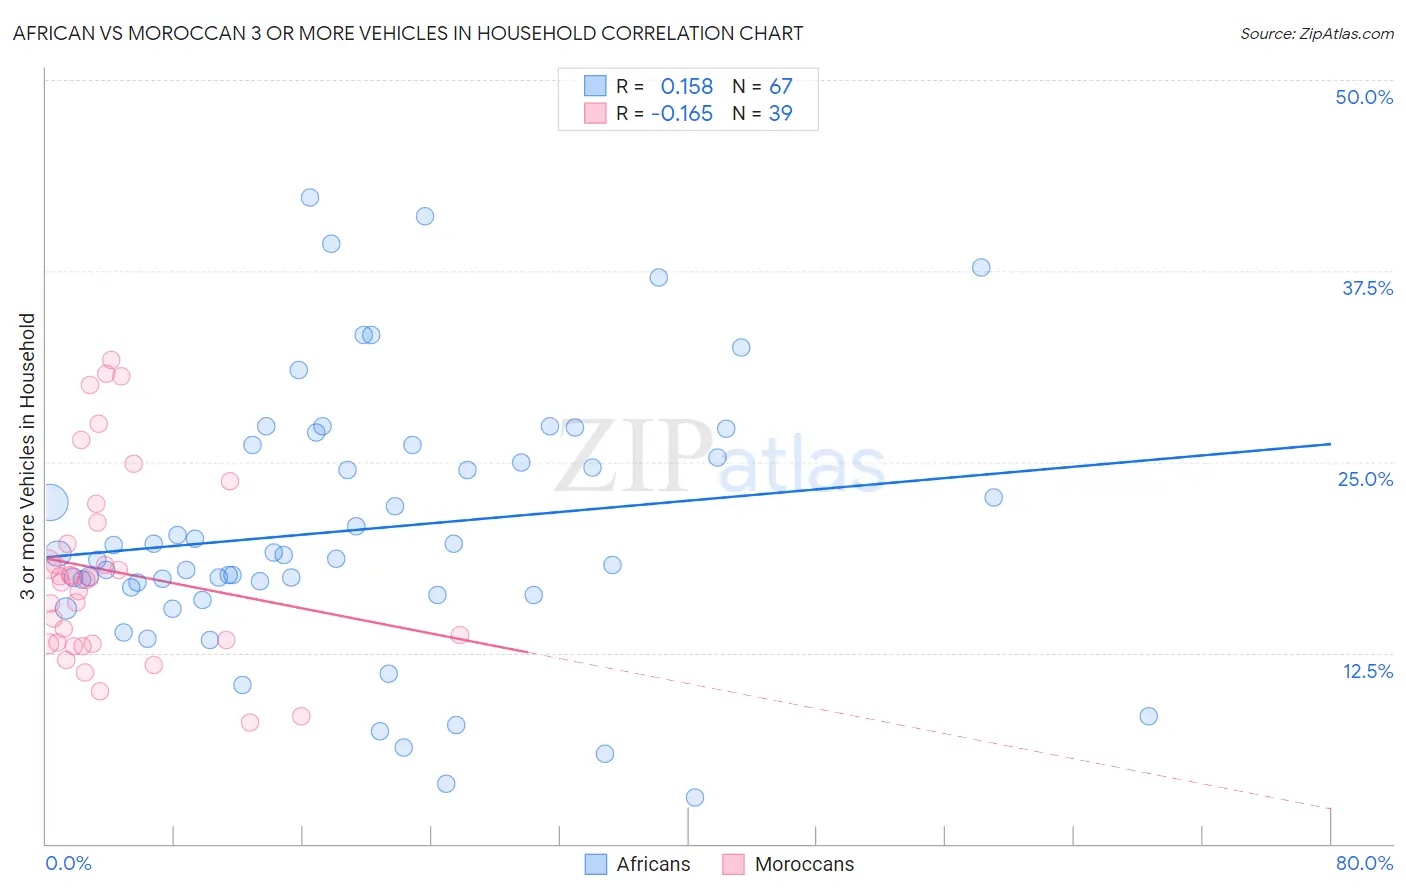The height and width of the screenshot is (892, 1406).
Task: Click the 0.0% x-axis label
Action: (68, 863)
